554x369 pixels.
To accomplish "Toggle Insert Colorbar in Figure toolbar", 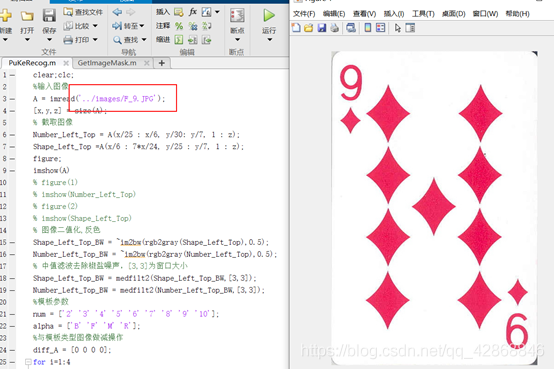I will point(368,28).
